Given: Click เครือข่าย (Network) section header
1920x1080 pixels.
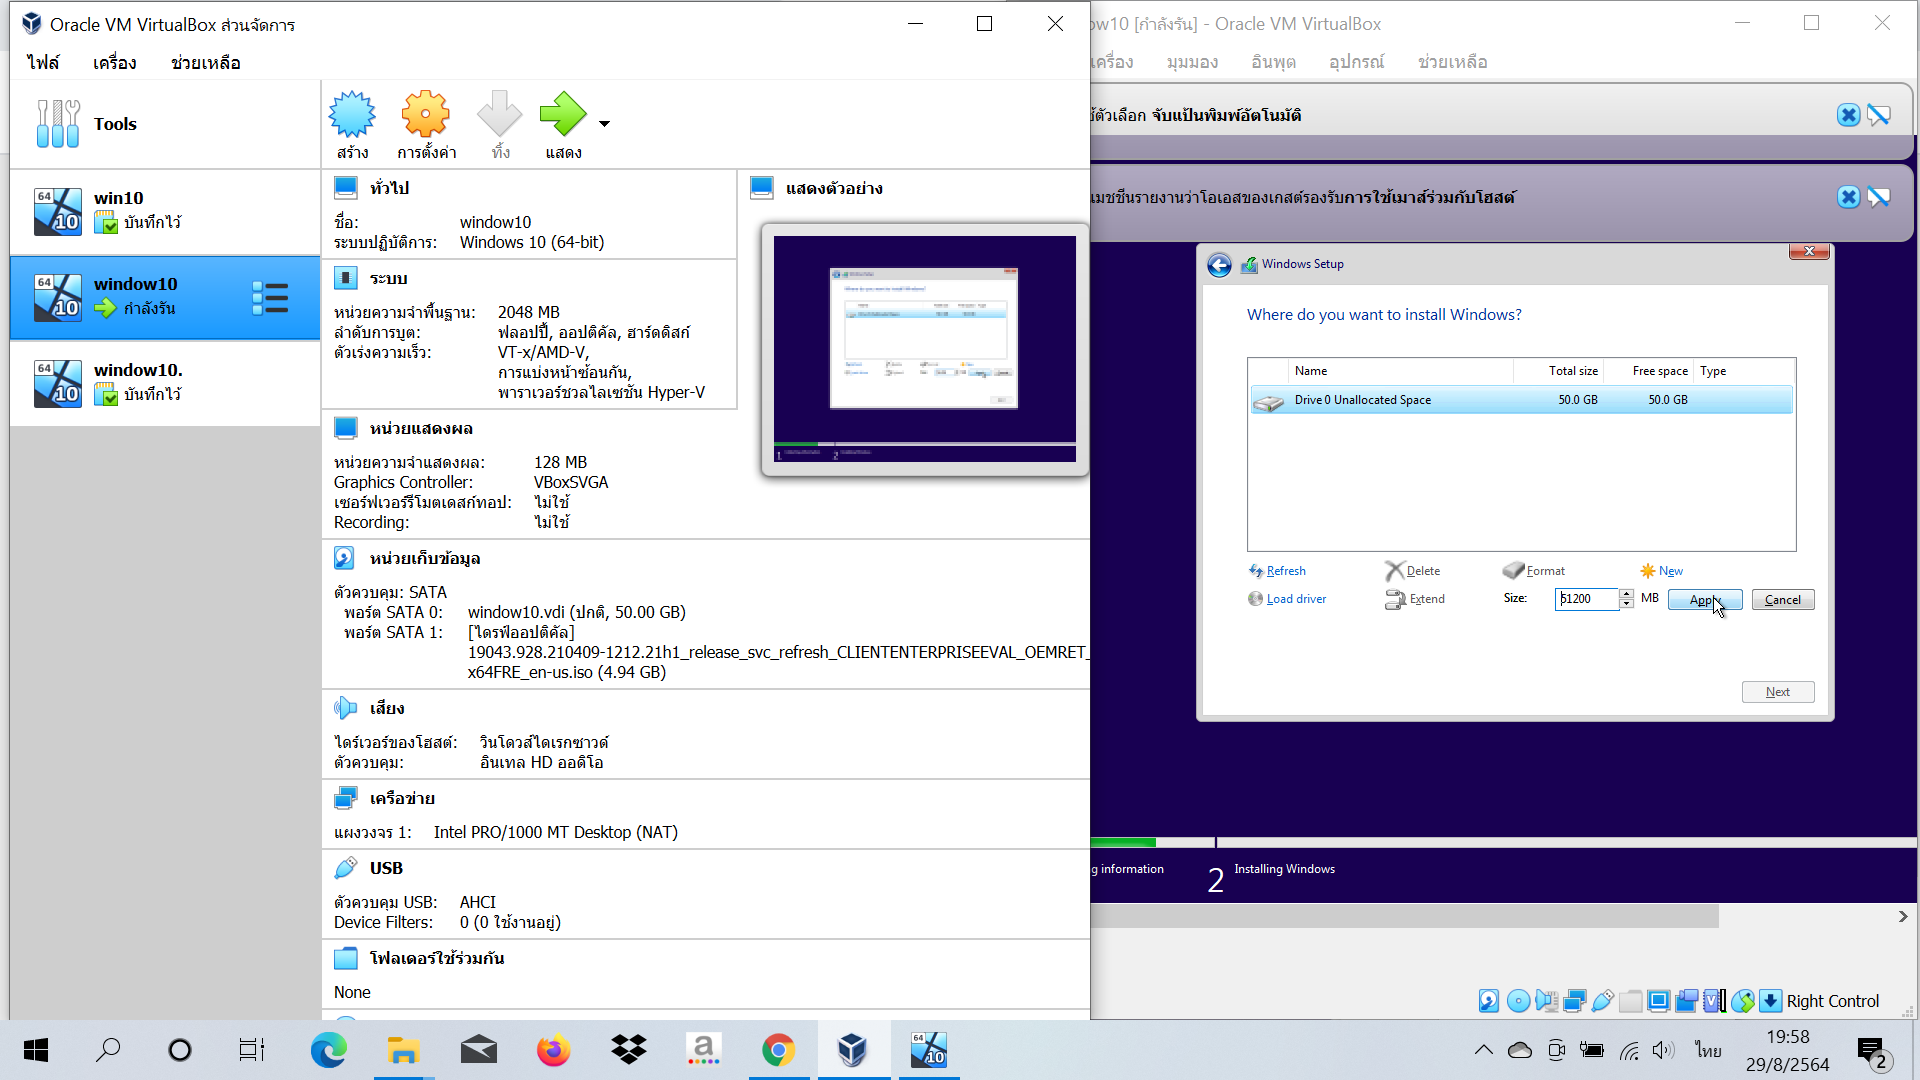Looking at the screenshot, I should point(402,798).
